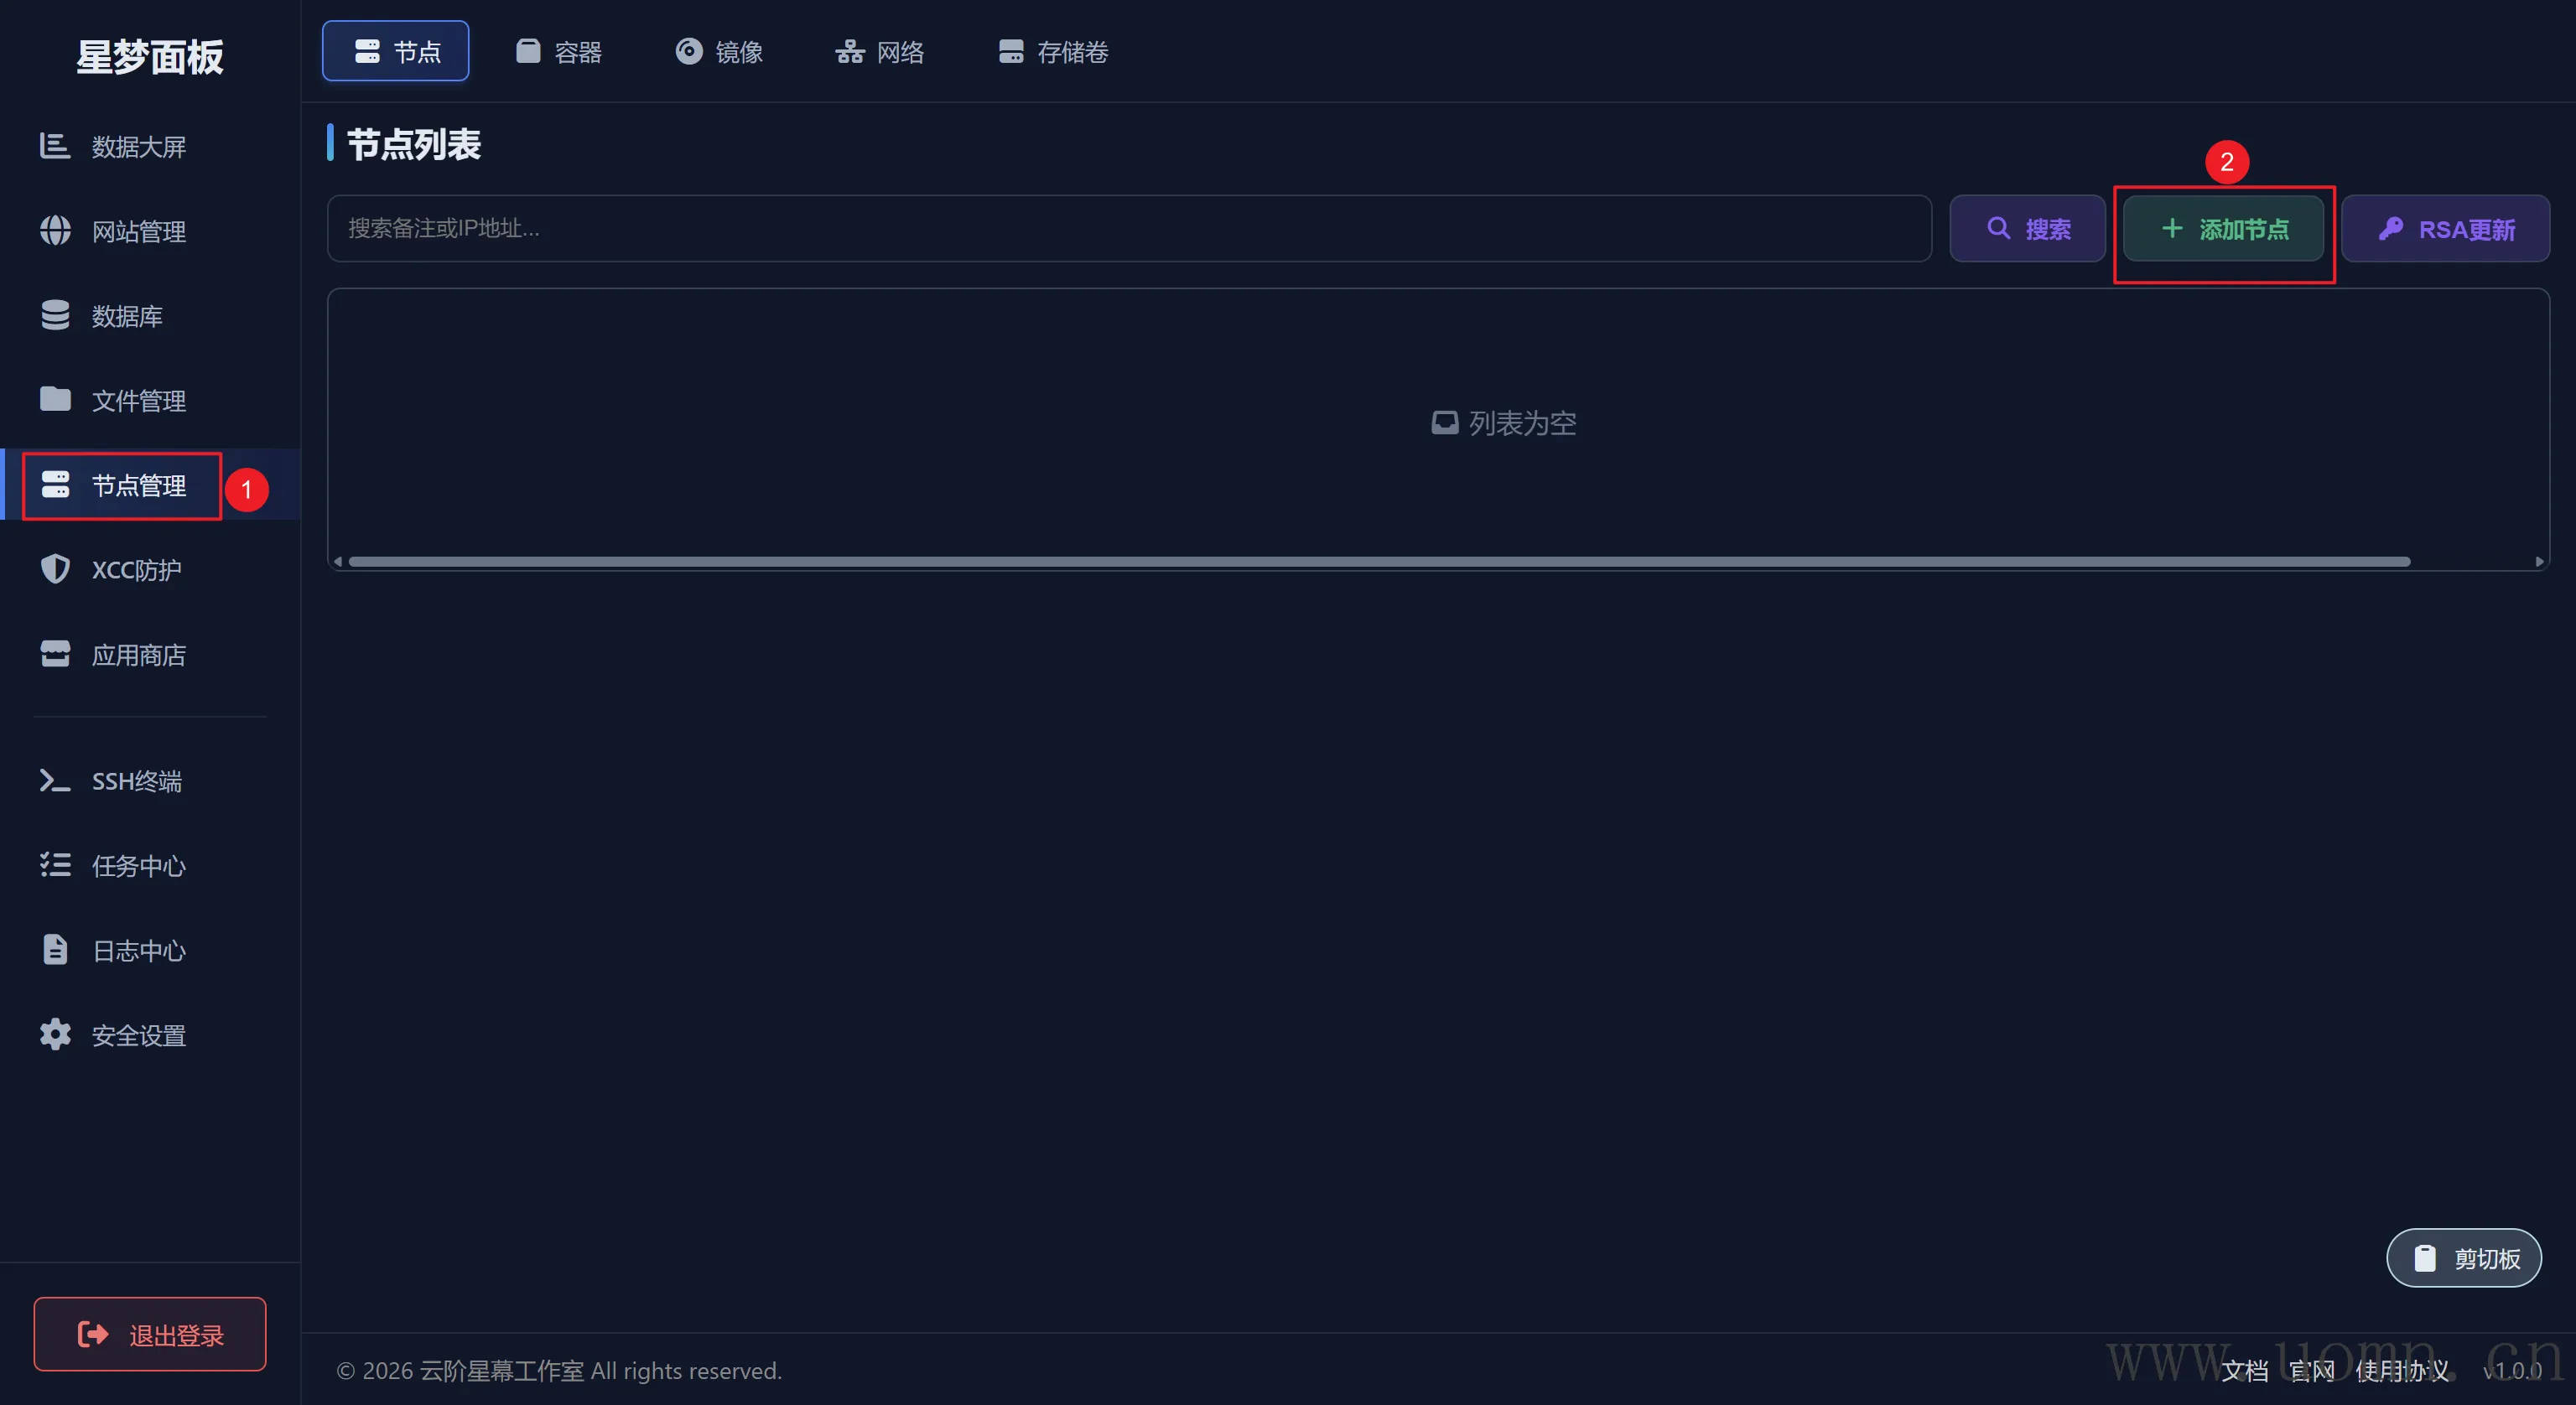Select the 存储卷 tab

point(1052,52)
